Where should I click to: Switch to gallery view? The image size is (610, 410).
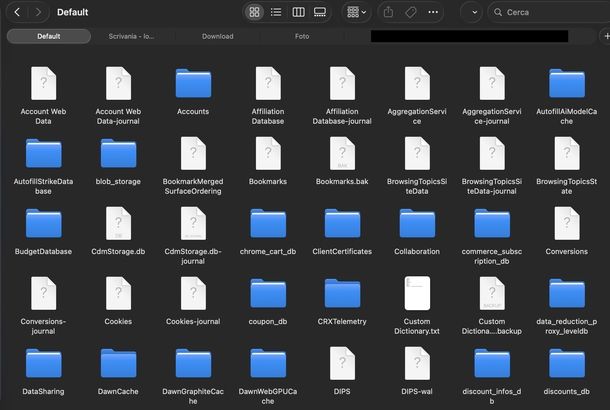point(320,12)
